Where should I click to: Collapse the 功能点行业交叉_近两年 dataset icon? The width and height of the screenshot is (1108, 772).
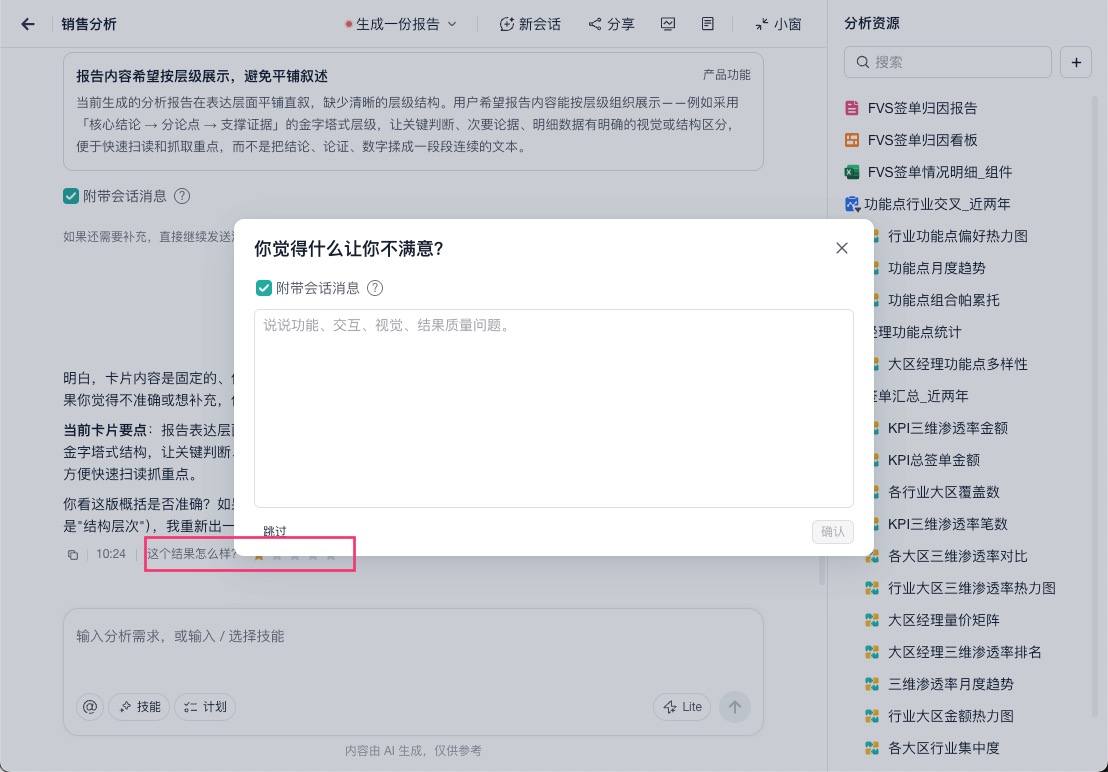[x=852, y=204]
